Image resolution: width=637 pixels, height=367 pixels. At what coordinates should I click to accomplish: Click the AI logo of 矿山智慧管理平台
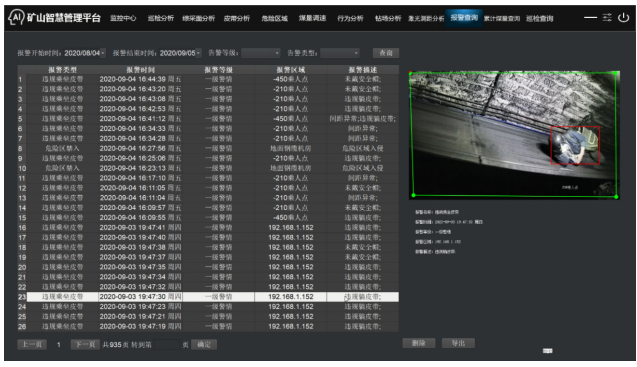click(x=16, y=17)
